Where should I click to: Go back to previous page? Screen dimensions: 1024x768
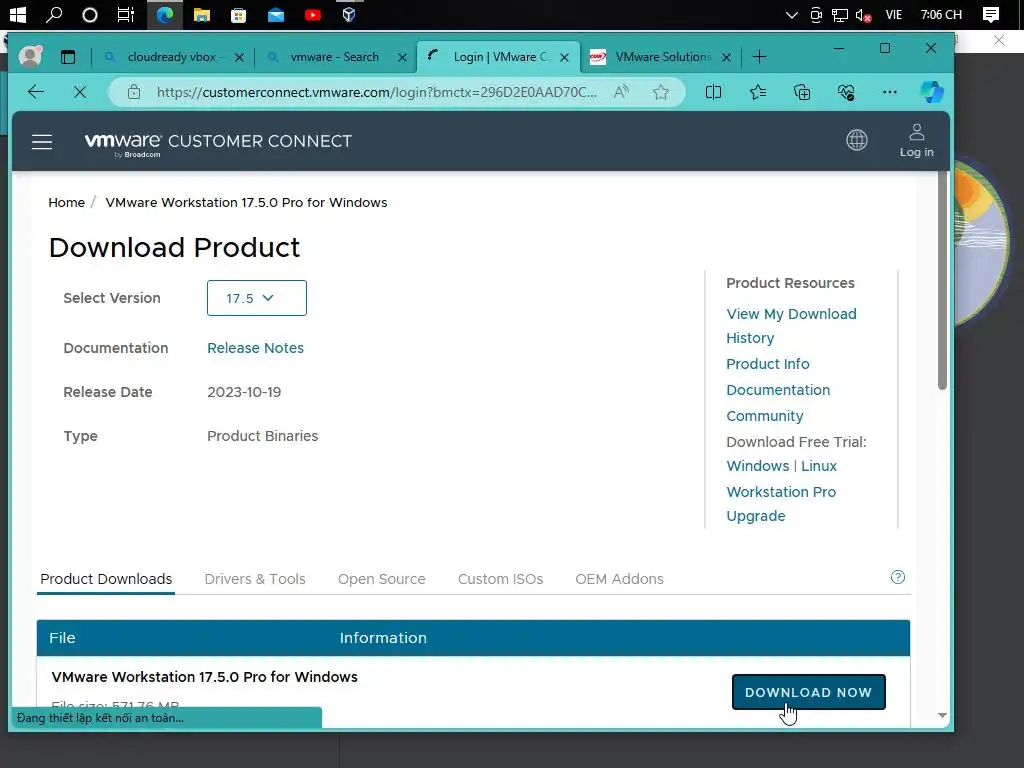coord(36,92)
